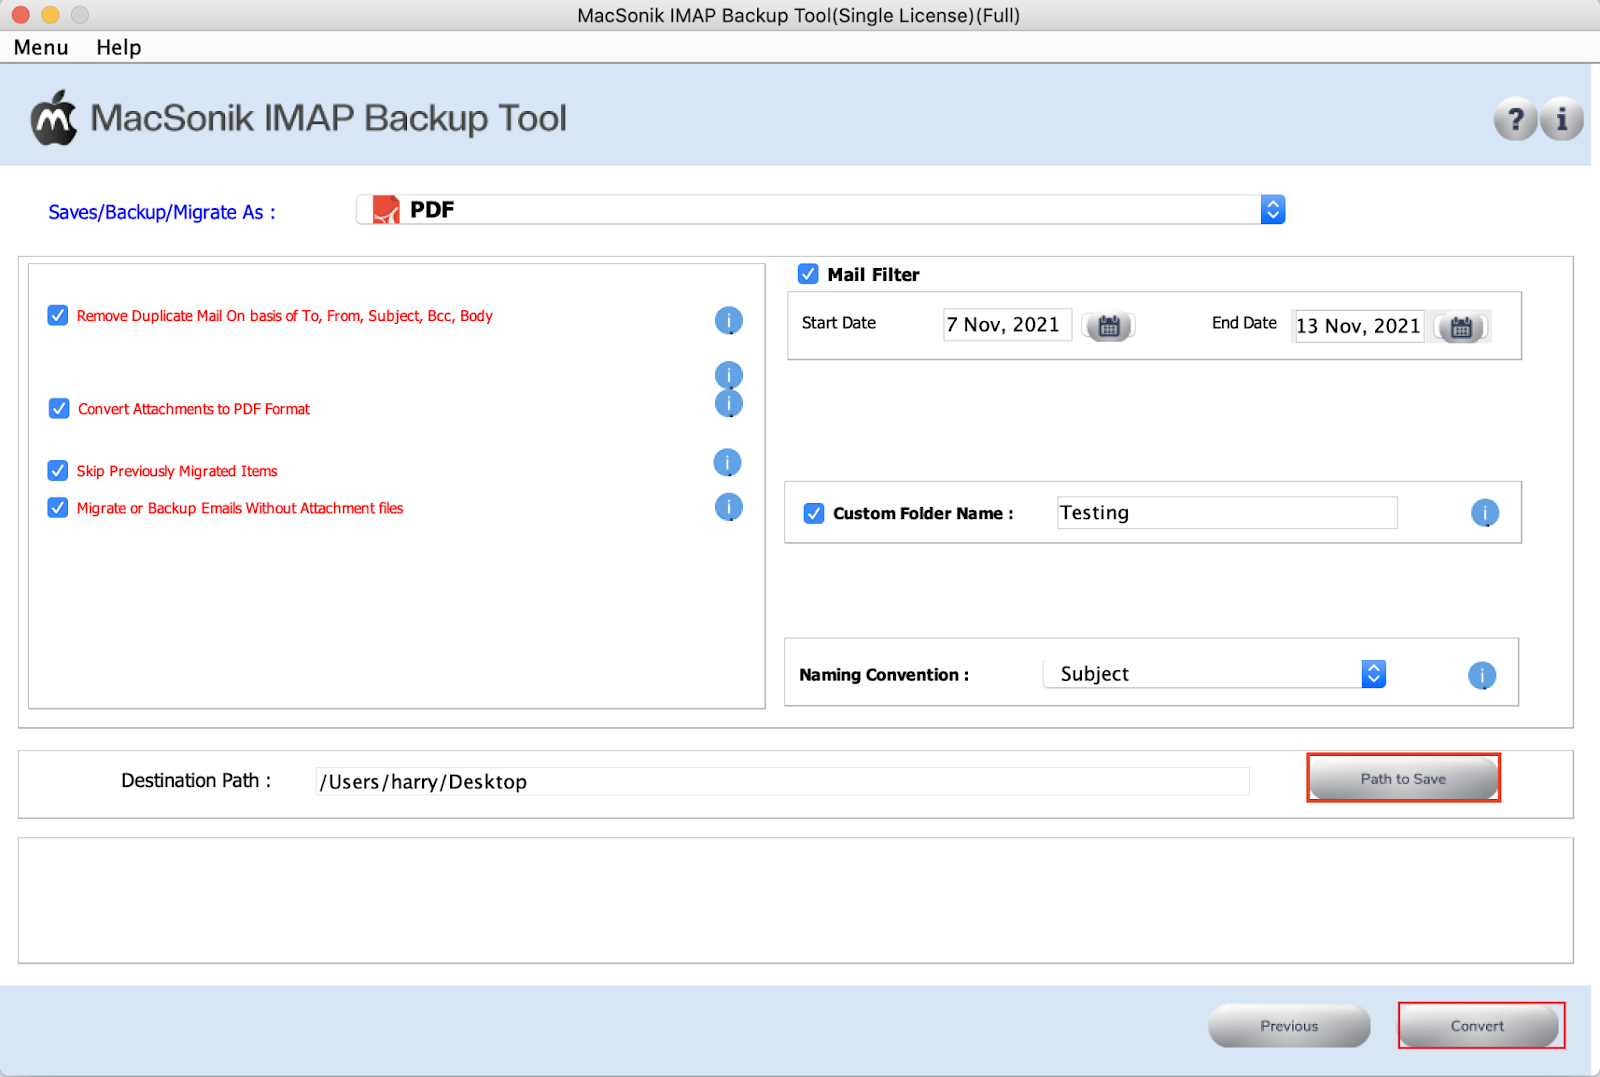Disable Skip Previously Migrated Items
This screenshot has height=1077, width=1600.
[58, 471]
